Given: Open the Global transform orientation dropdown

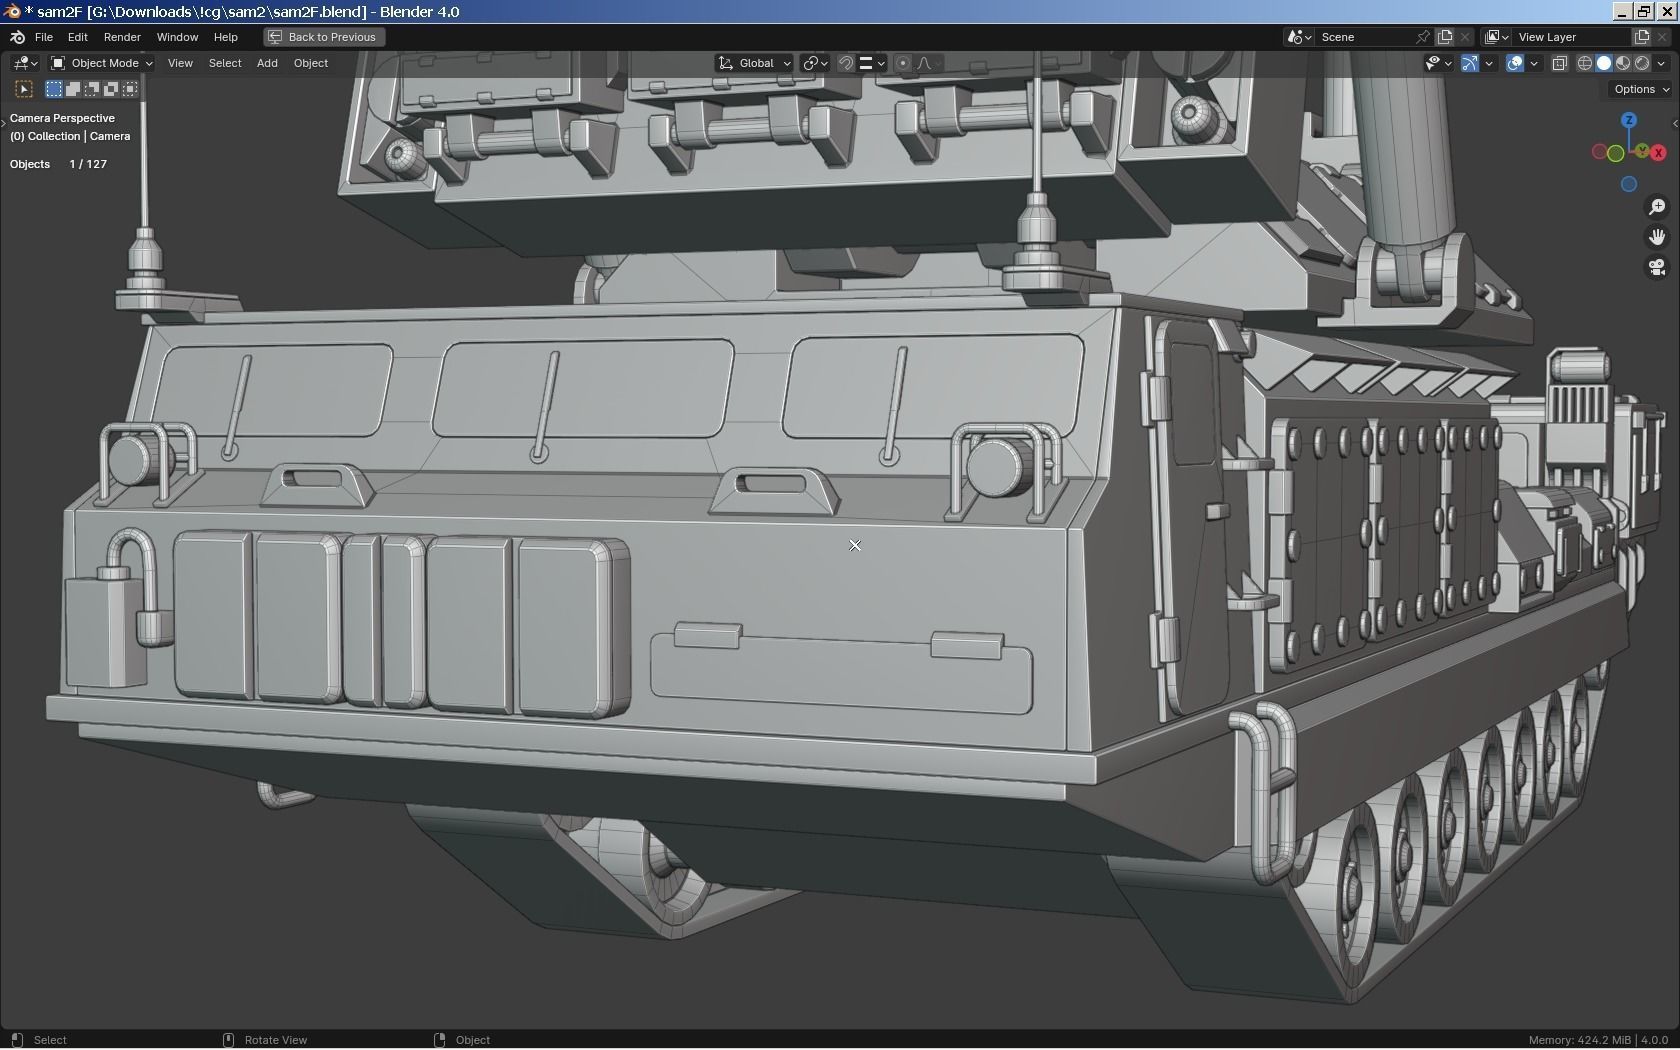Looking at the screenshot, I should 754,63.
